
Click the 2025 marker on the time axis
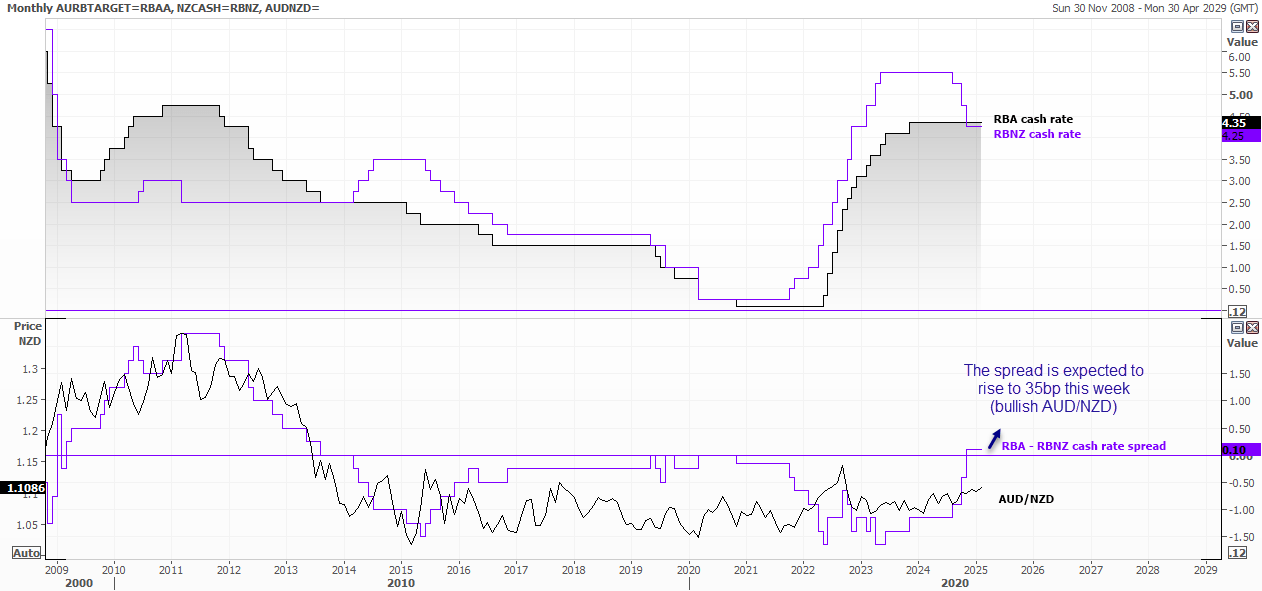(x=975, y=569)
